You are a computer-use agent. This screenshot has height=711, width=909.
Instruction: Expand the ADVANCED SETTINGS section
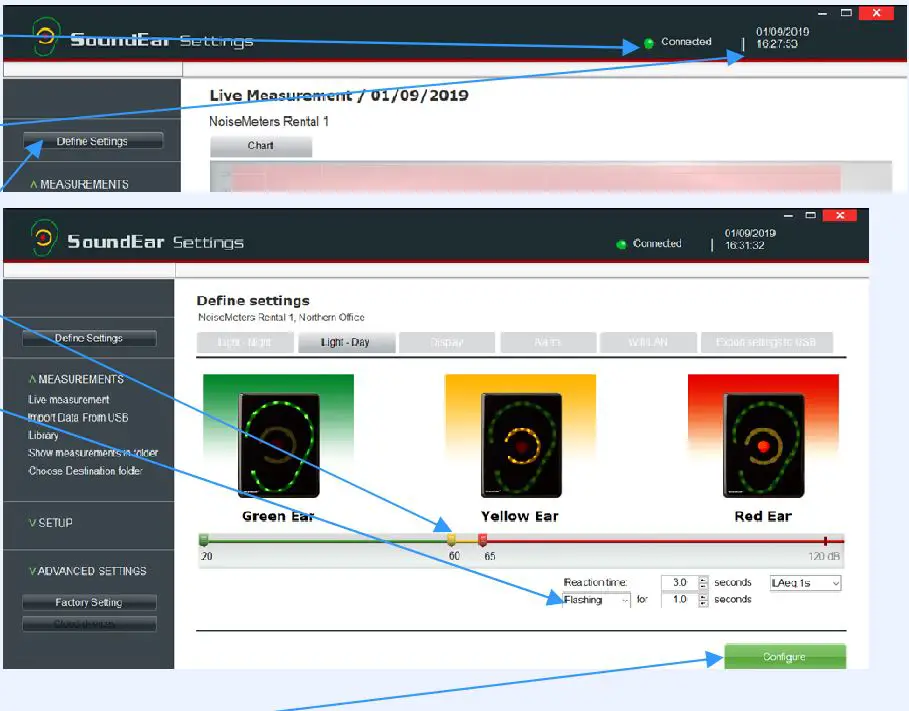88,571
